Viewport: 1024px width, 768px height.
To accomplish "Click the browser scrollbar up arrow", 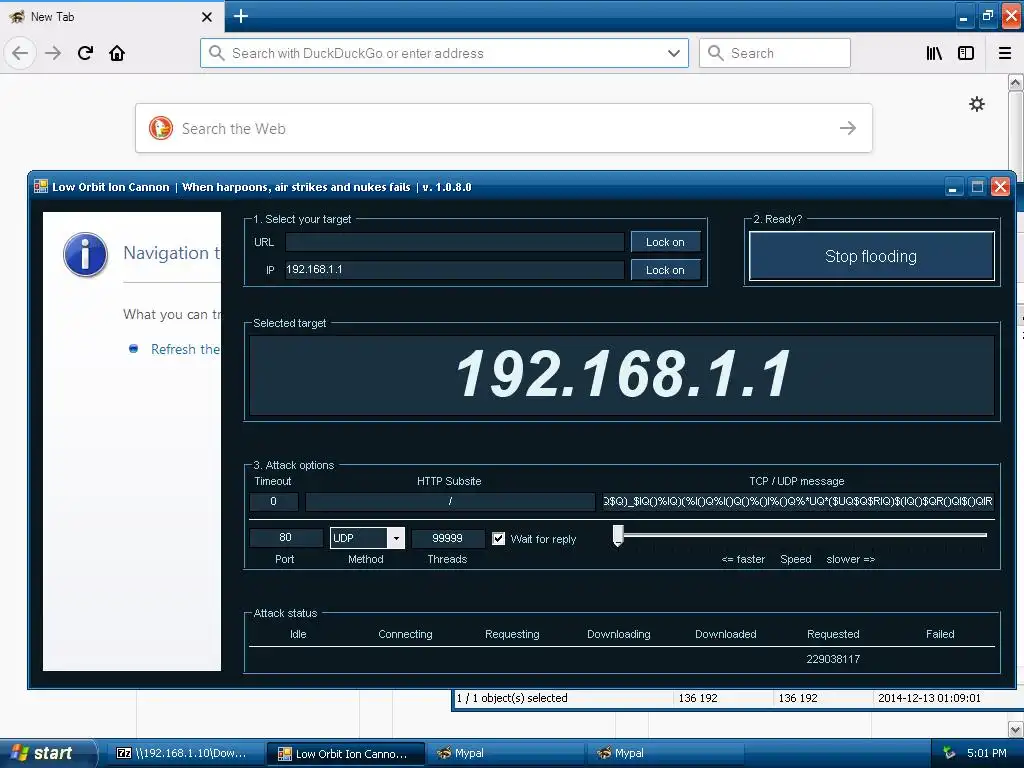I will [x=1016, y=83].
